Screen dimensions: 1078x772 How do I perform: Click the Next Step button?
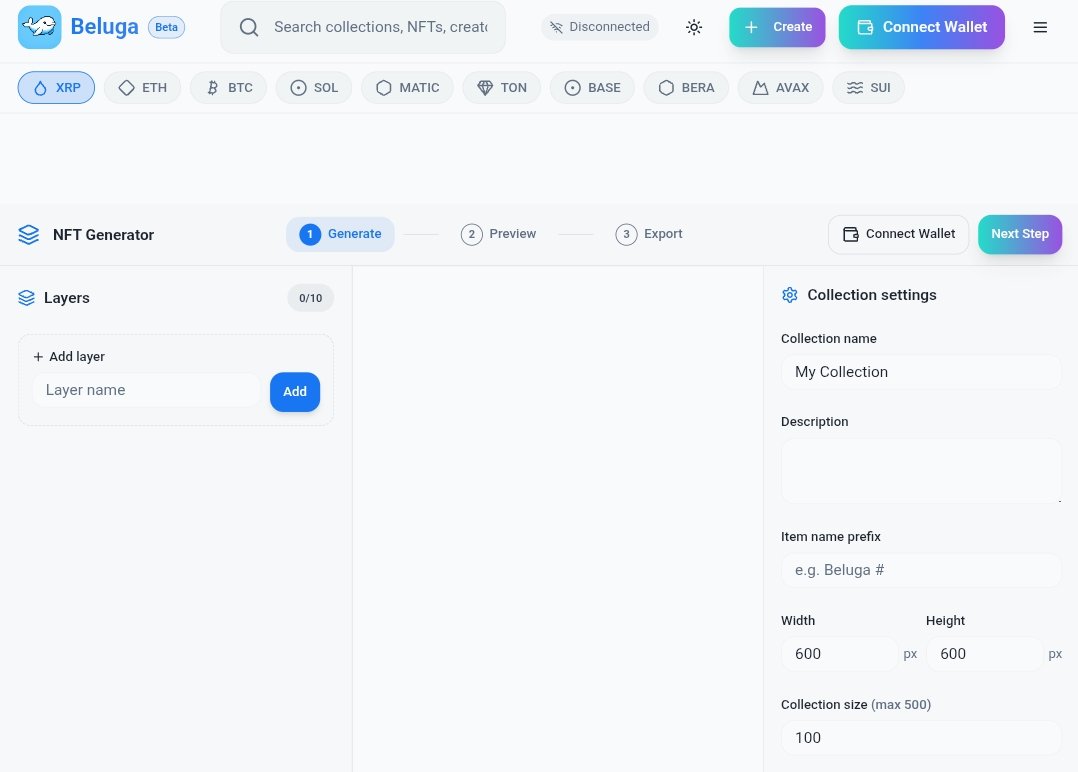[x=1020, y=234]
